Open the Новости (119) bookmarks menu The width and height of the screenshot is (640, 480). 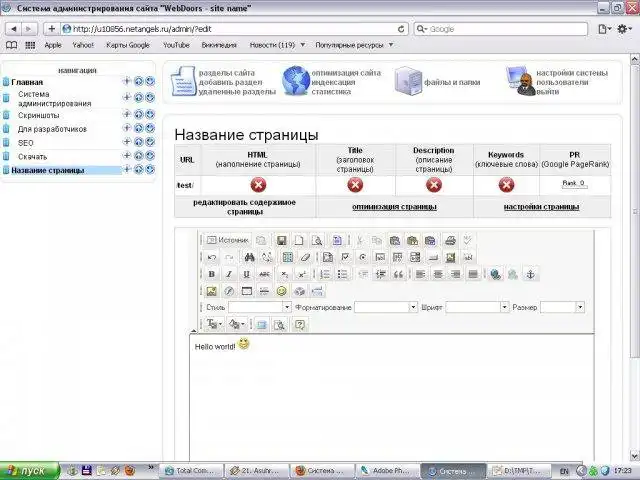(x=277, y=45)
